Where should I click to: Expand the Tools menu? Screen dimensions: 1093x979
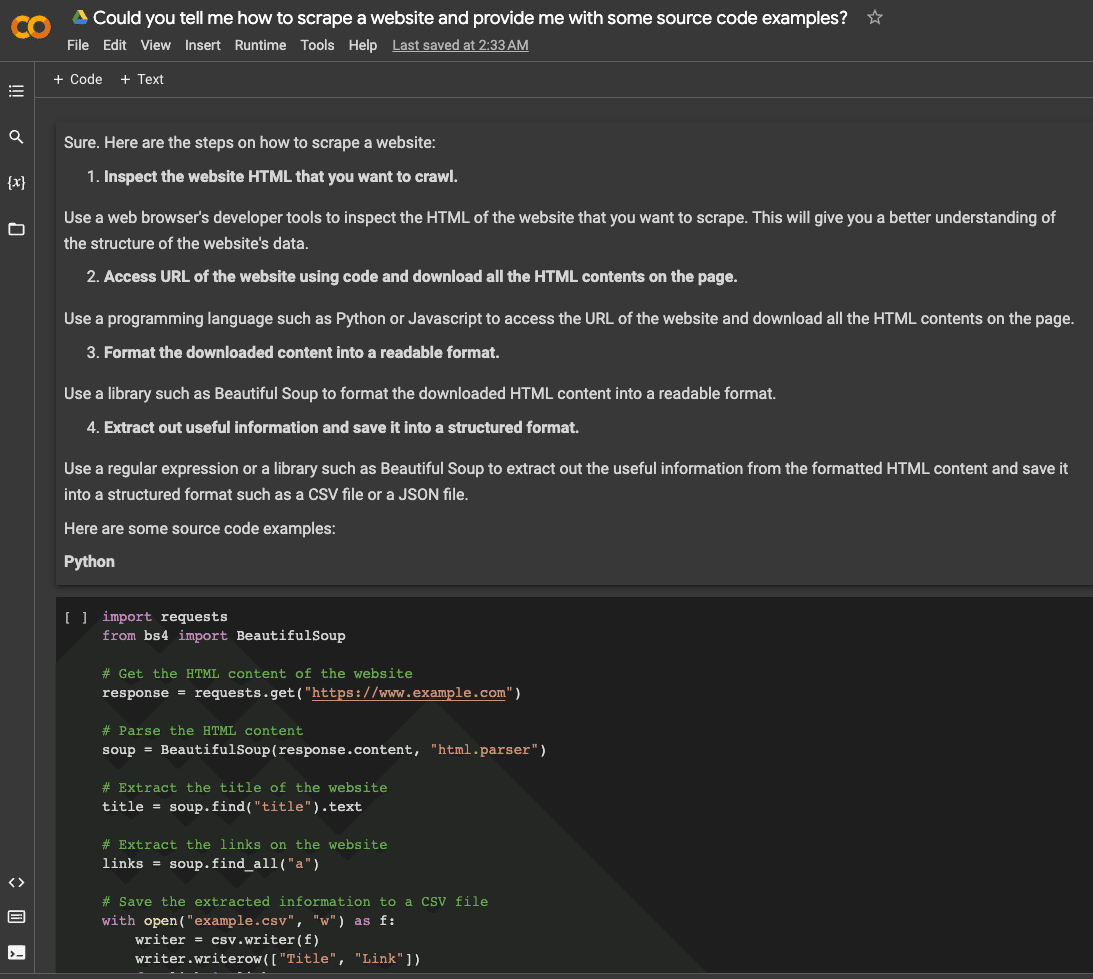coord(317,45)
